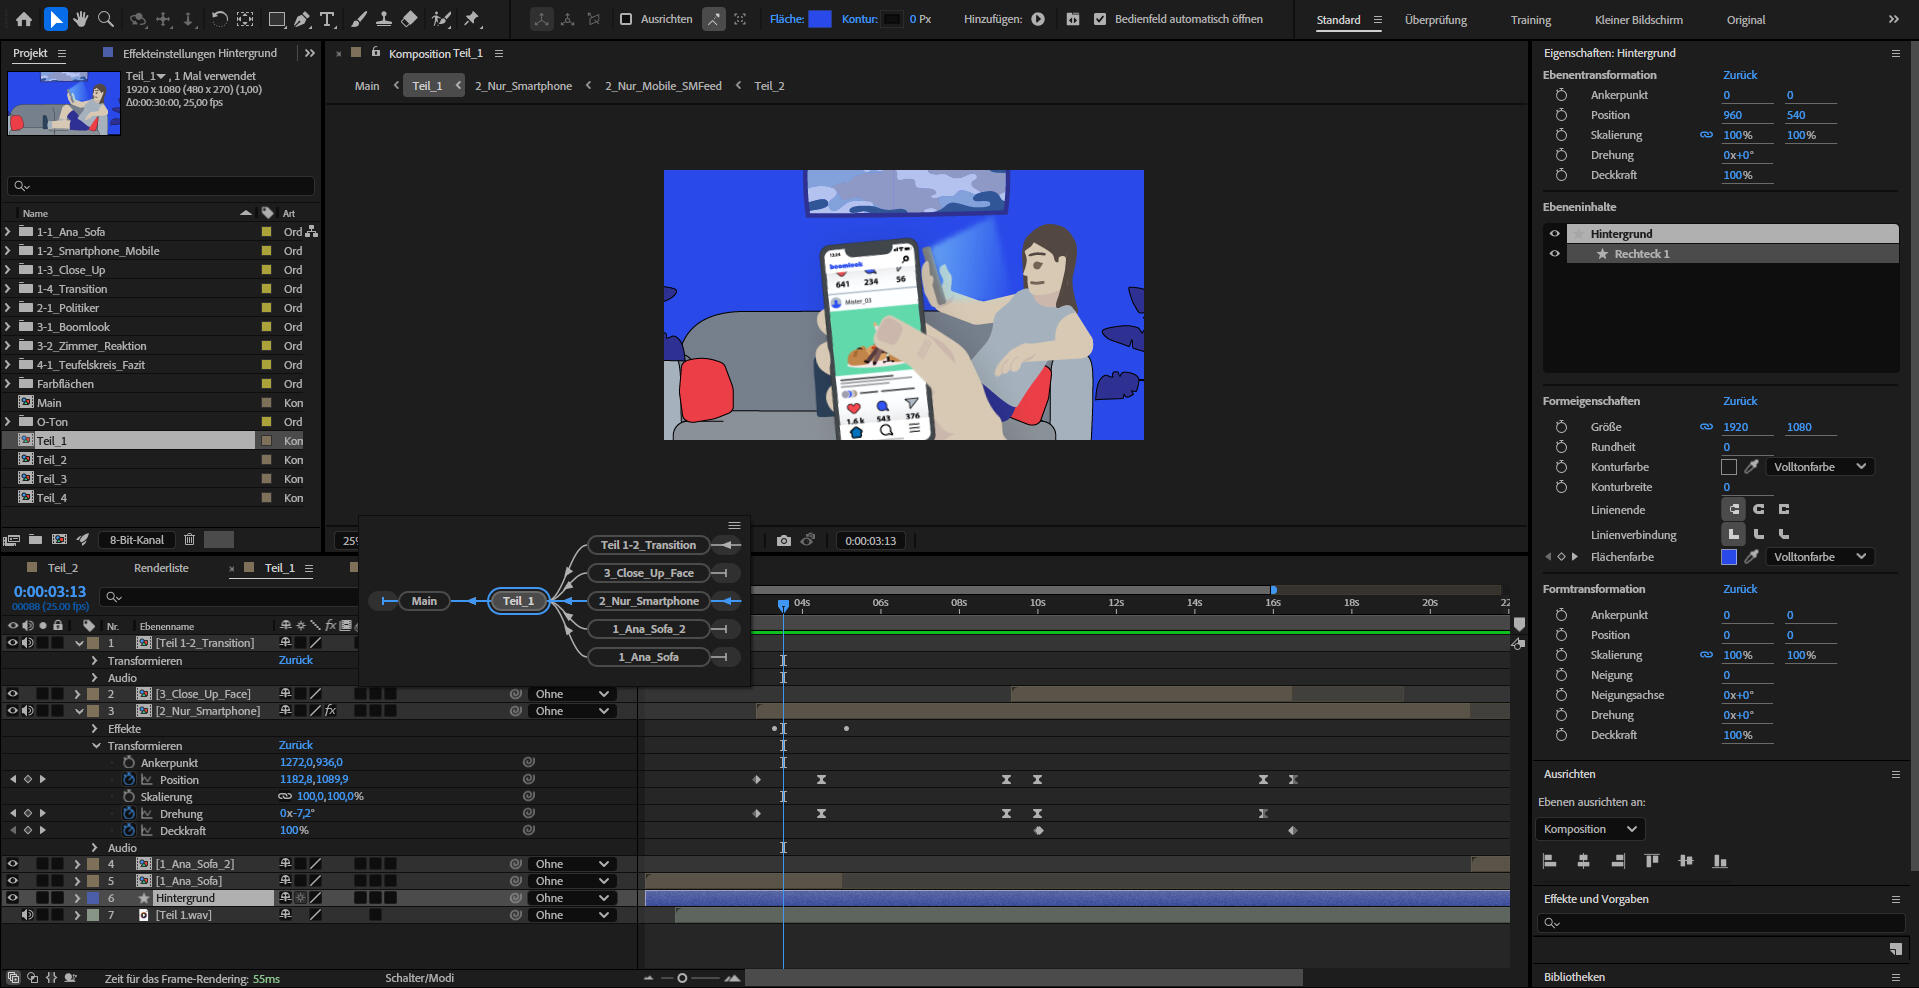This screenshot has height=988, width=1919.
Task: Delete selected item with trash icon
Action: coord(189,540)
